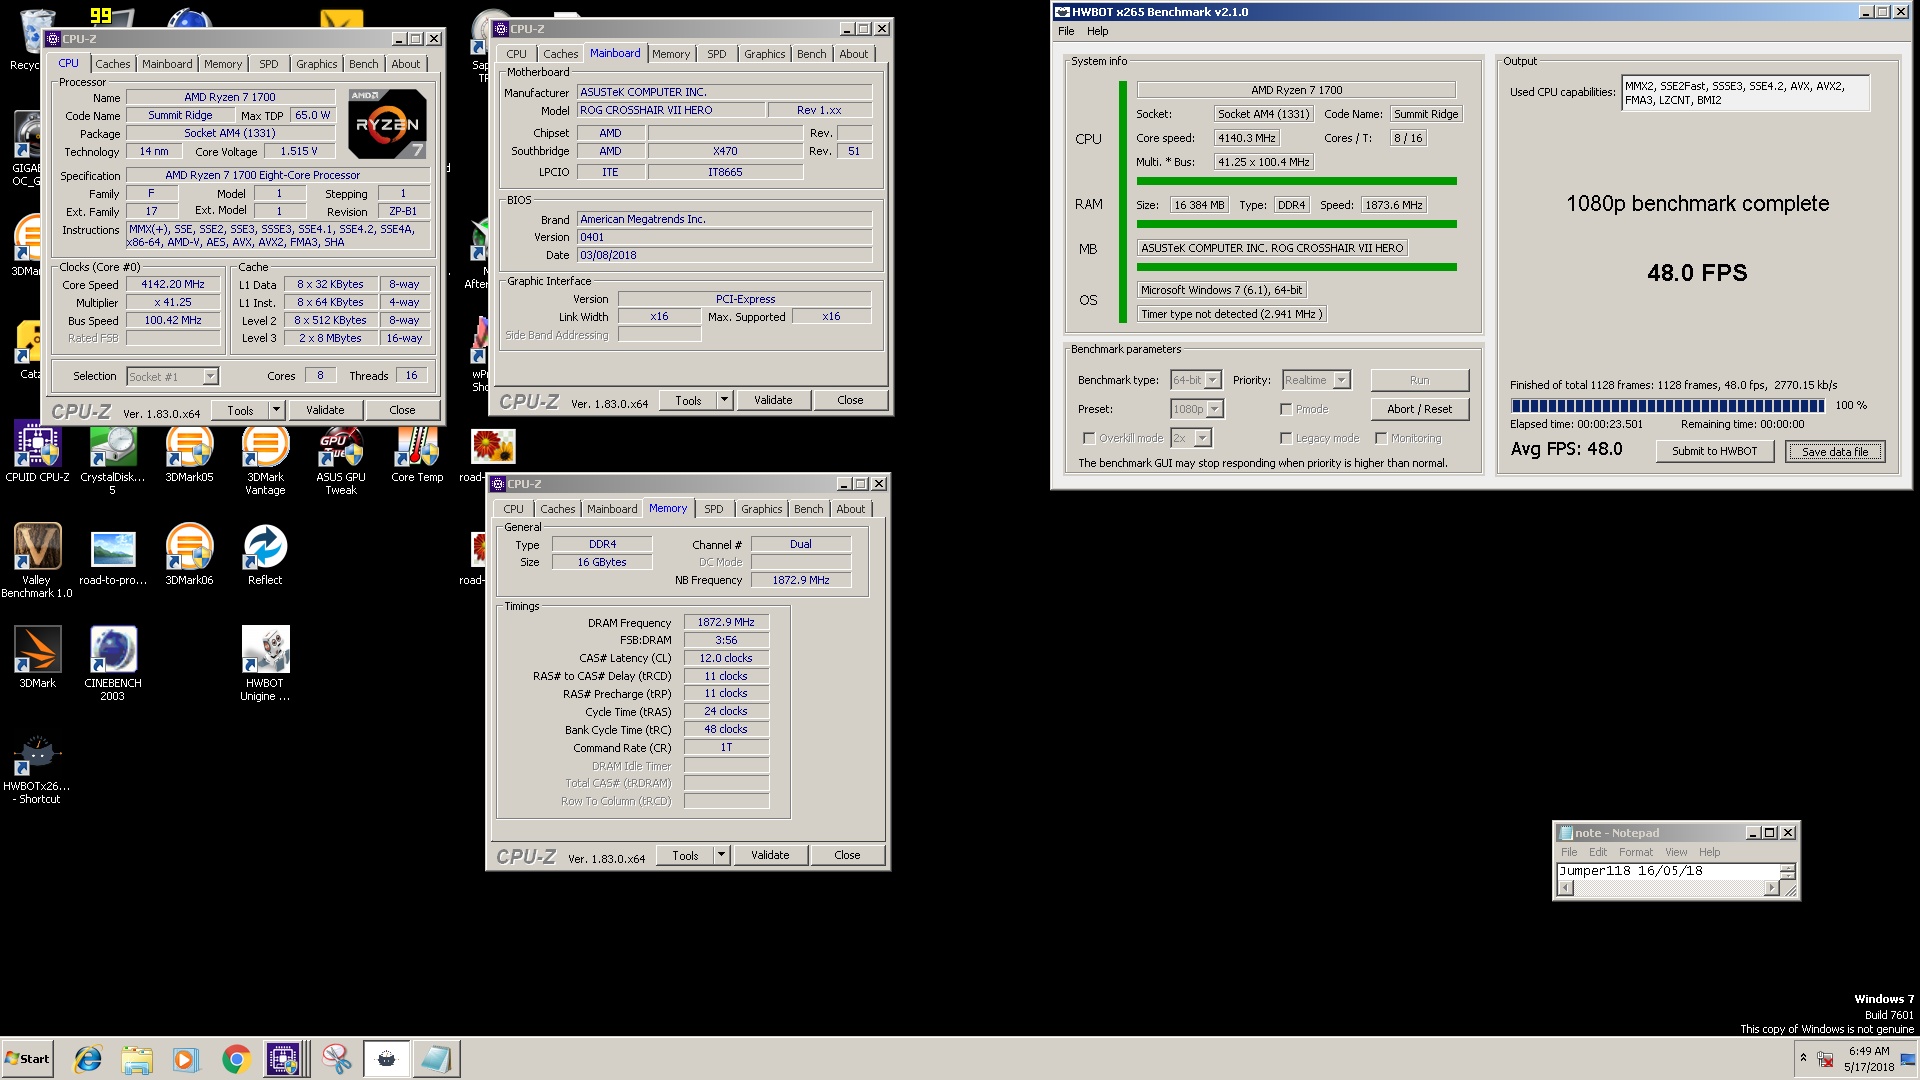Open File menu in HWBOT x265

(1066, 31)
